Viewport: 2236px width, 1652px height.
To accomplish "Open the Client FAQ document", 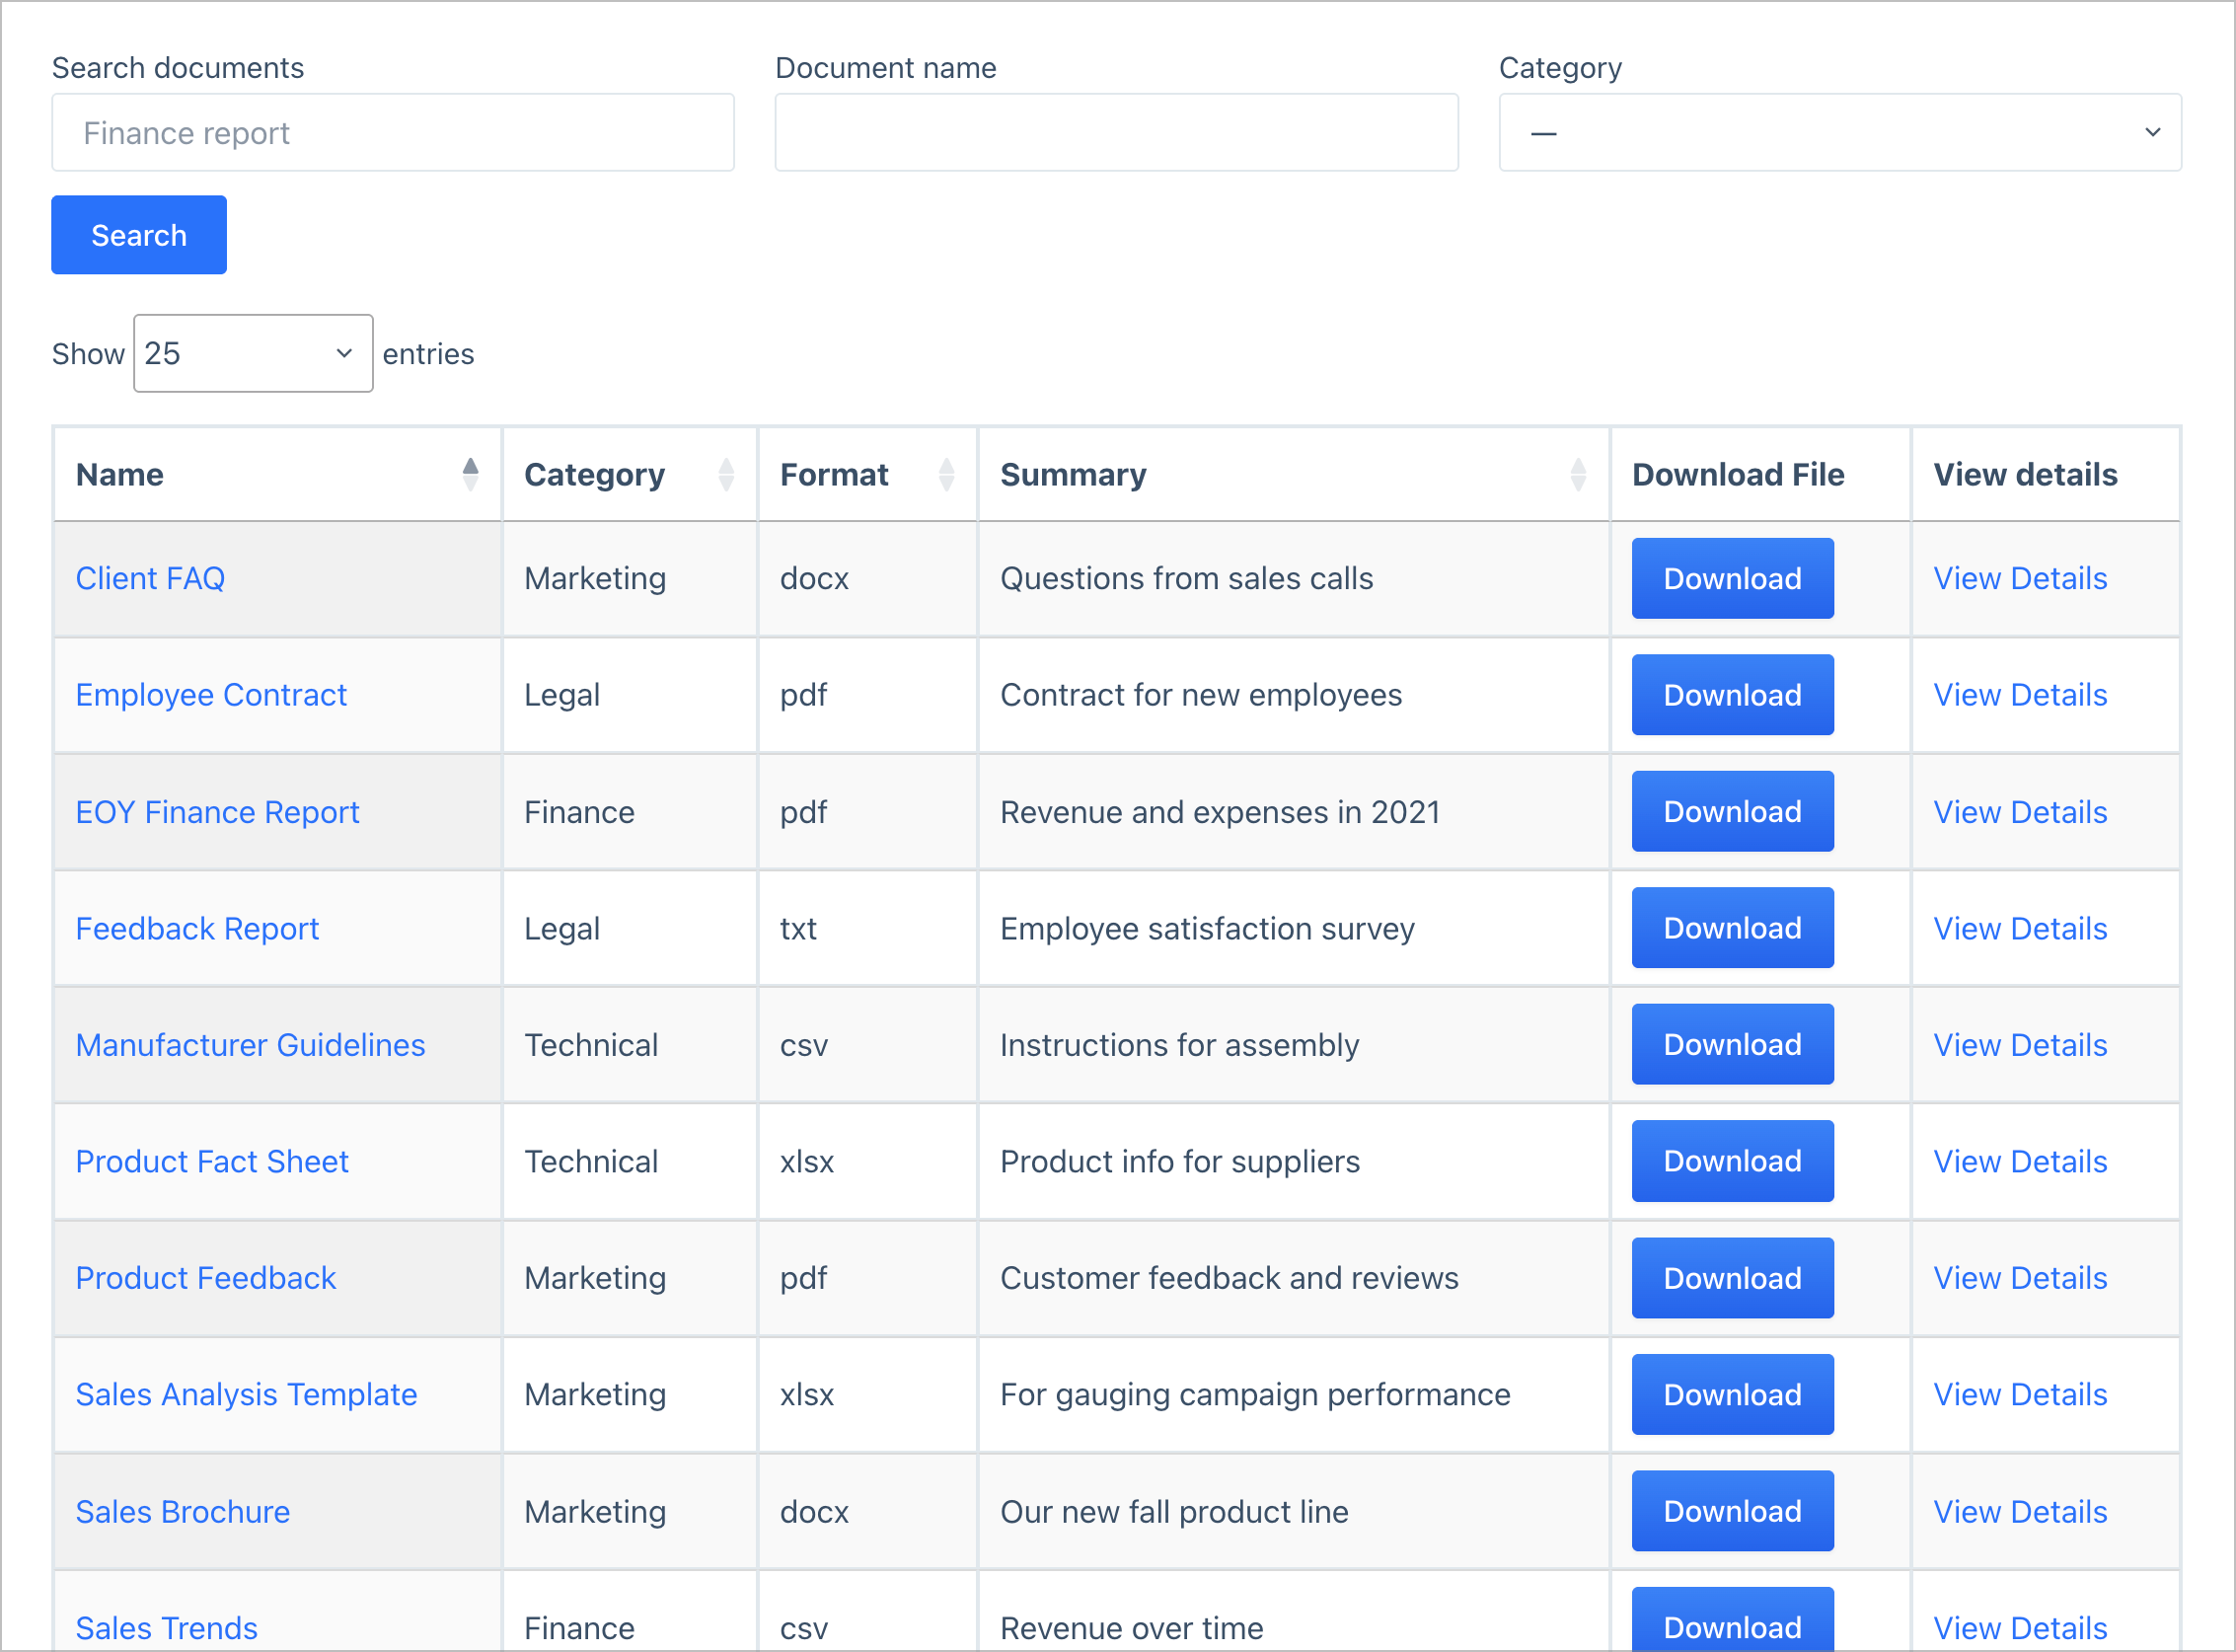I will pos(150,578).
